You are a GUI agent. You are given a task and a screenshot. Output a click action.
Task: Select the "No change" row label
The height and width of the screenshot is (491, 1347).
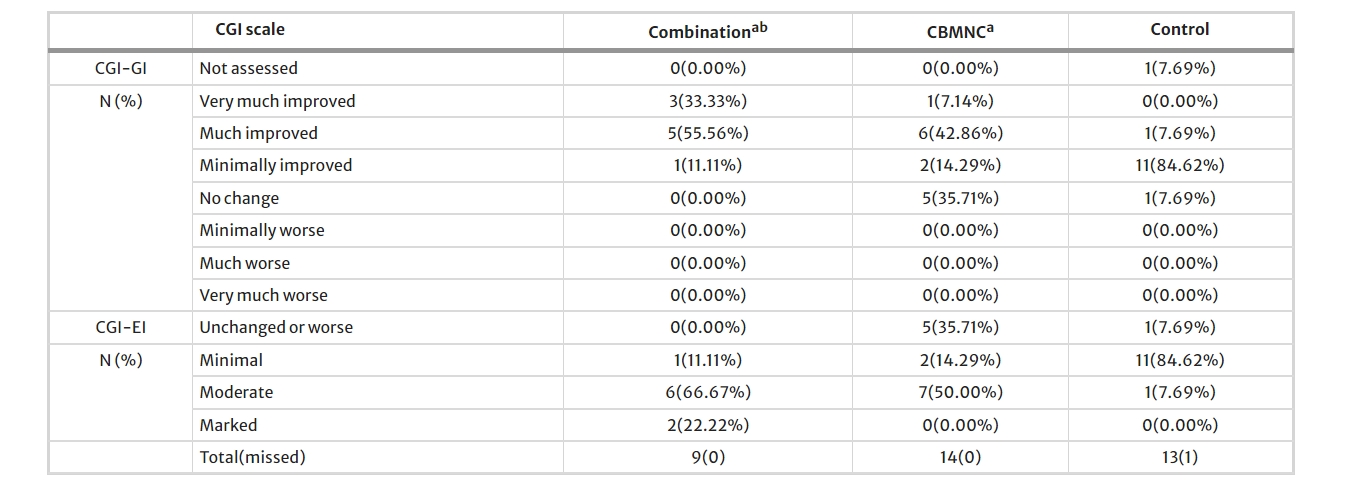pos(239,198)
